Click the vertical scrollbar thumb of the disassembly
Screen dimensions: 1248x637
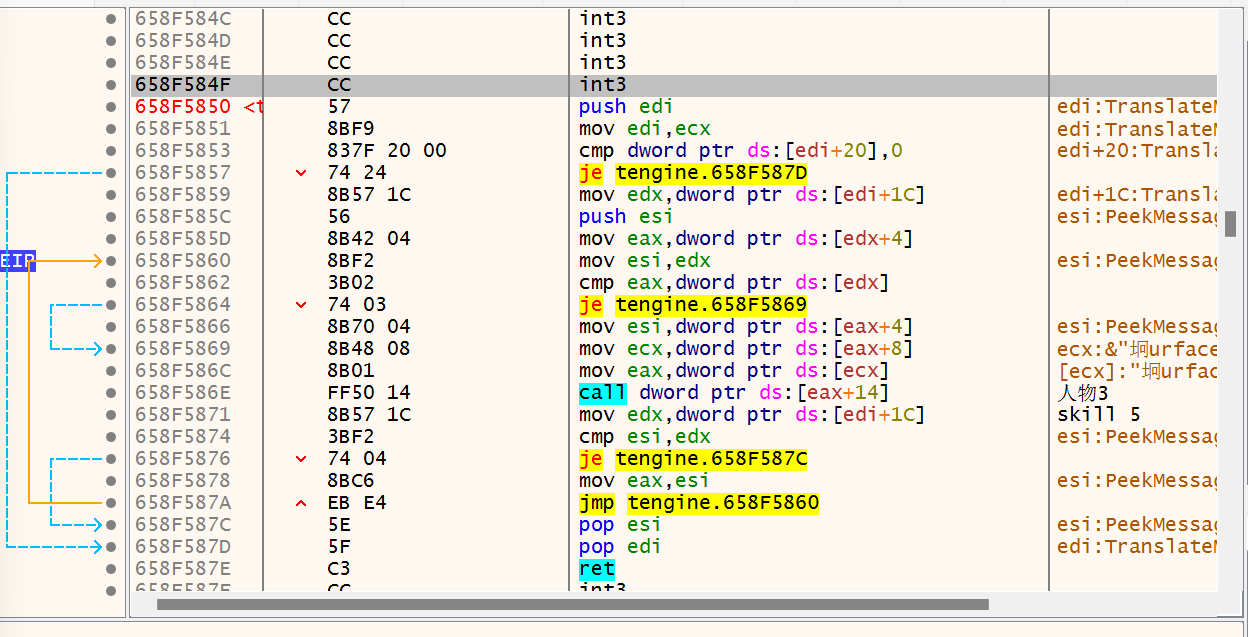click(1231, 224)
